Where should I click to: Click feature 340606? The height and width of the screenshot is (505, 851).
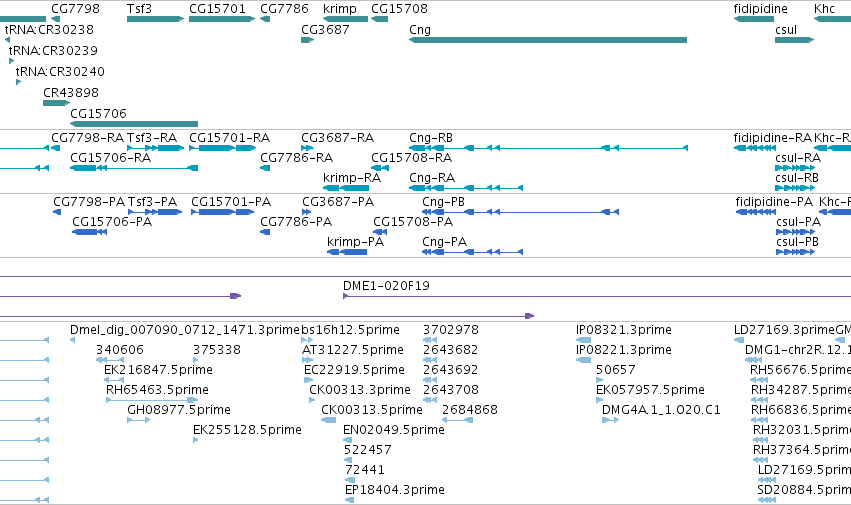pos(110,360)
